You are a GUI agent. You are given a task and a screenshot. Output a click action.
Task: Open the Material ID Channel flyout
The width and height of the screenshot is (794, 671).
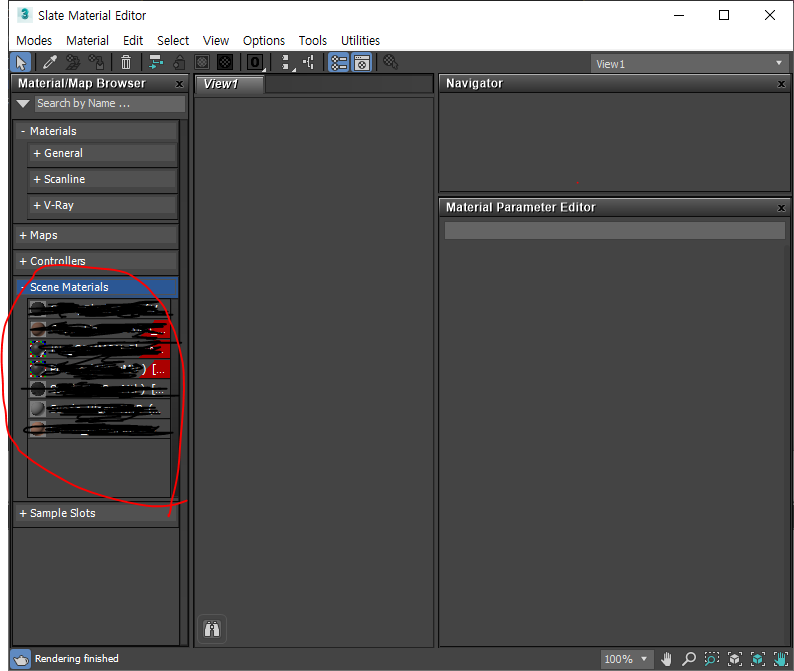[256, 63]
